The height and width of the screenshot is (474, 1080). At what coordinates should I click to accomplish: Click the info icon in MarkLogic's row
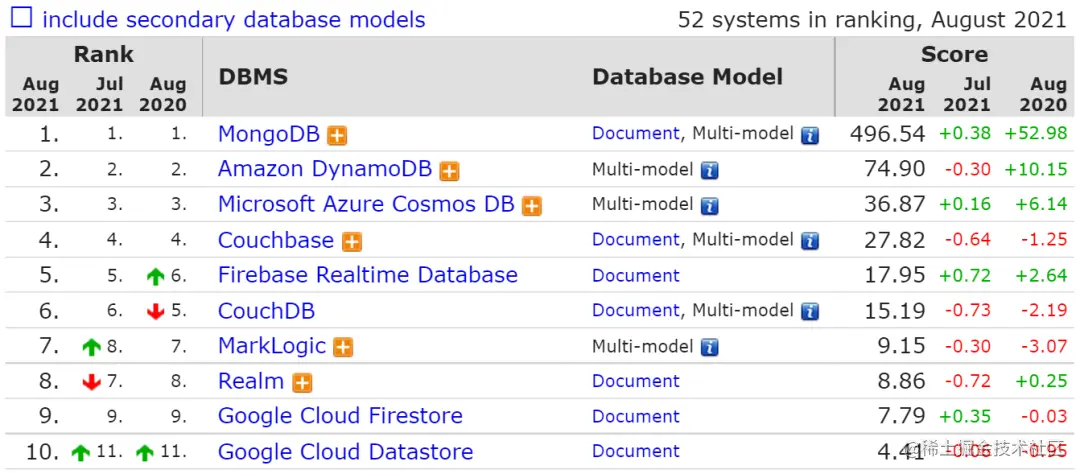click(x=710, y=347)
